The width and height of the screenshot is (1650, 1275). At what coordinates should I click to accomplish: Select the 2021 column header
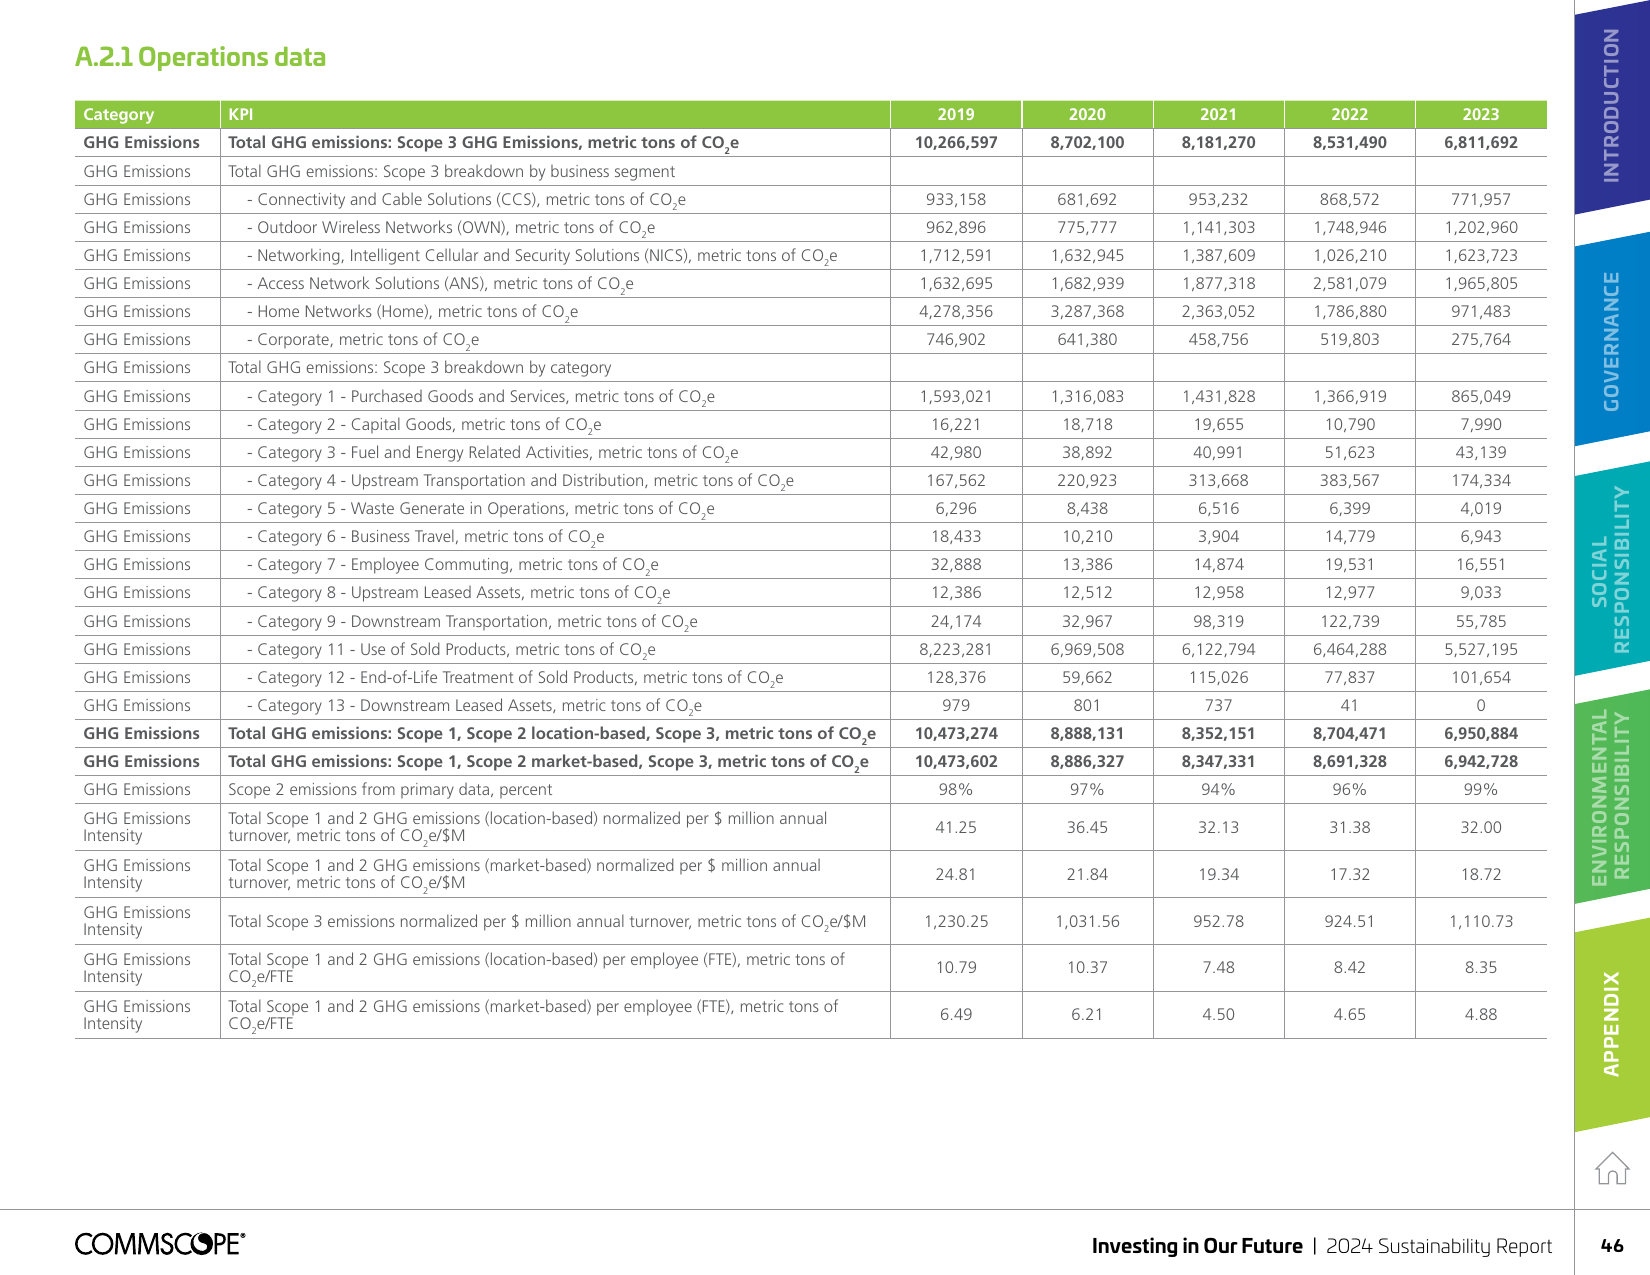1218,114
